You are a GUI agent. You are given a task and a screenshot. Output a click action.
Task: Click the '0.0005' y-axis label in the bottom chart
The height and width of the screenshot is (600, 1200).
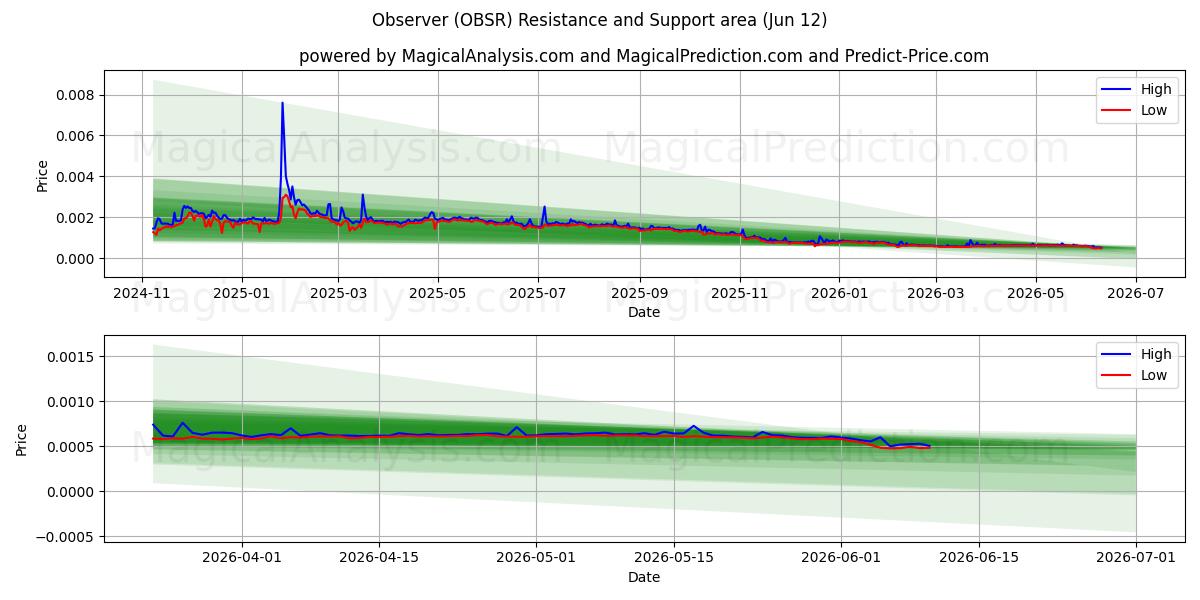(x=72, y=447)
